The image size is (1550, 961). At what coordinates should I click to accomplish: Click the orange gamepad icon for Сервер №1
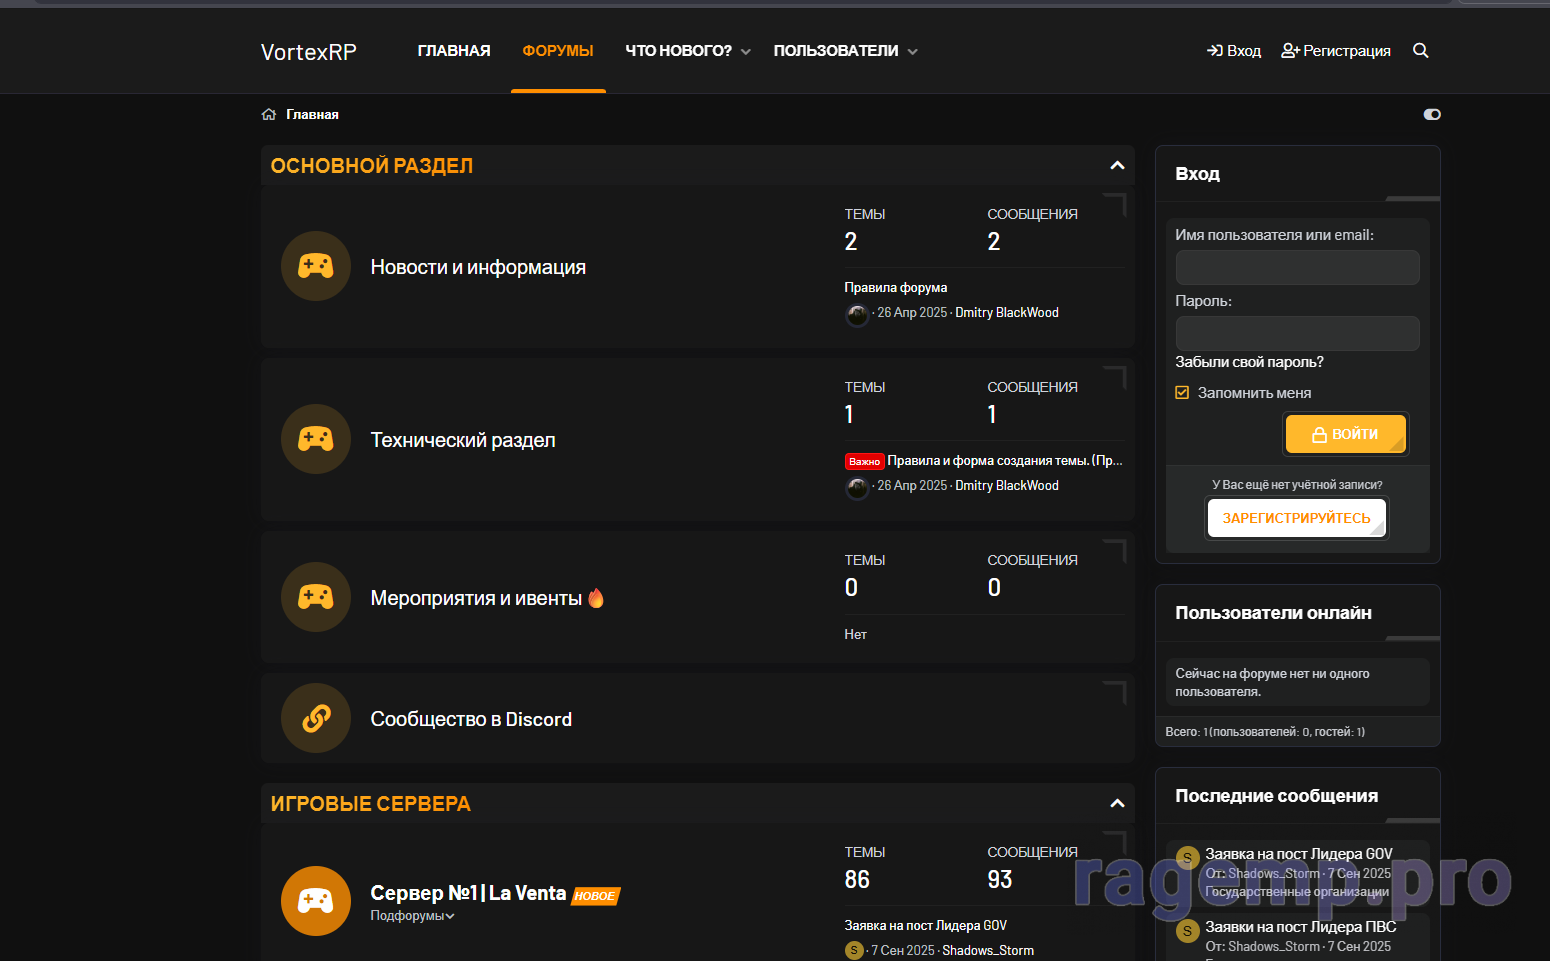(x=316, y=900)
